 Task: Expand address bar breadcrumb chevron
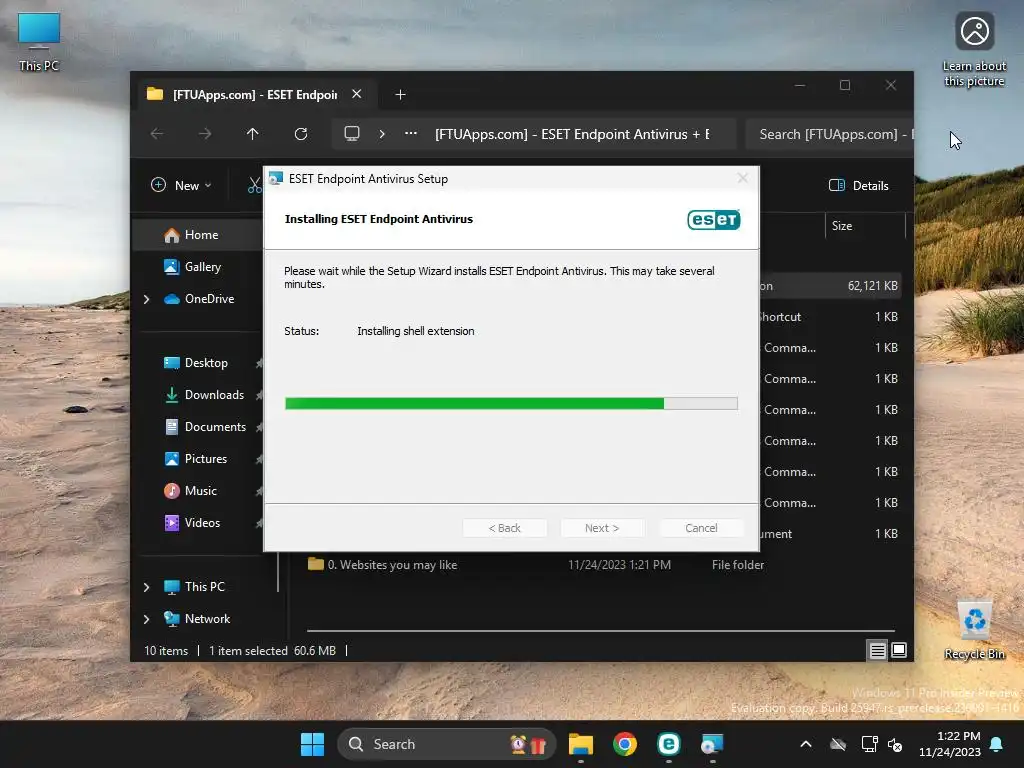[x=382, y=134]
